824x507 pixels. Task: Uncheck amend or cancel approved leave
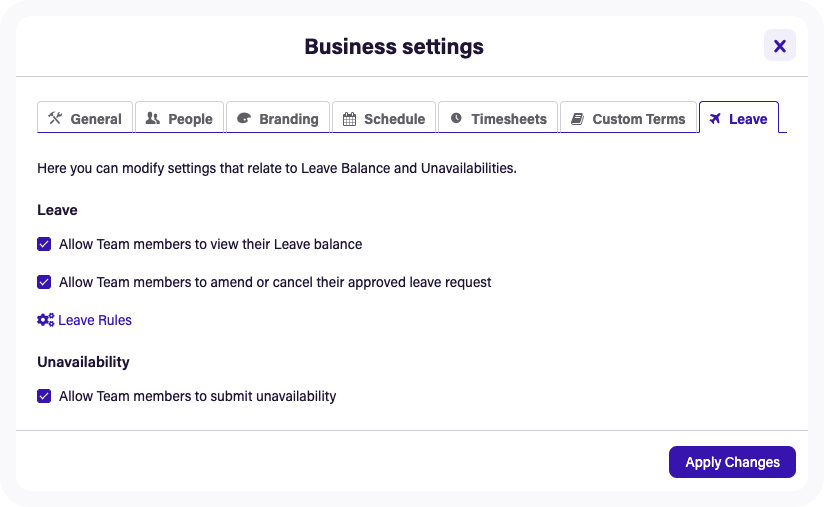[x=44, y=282]
